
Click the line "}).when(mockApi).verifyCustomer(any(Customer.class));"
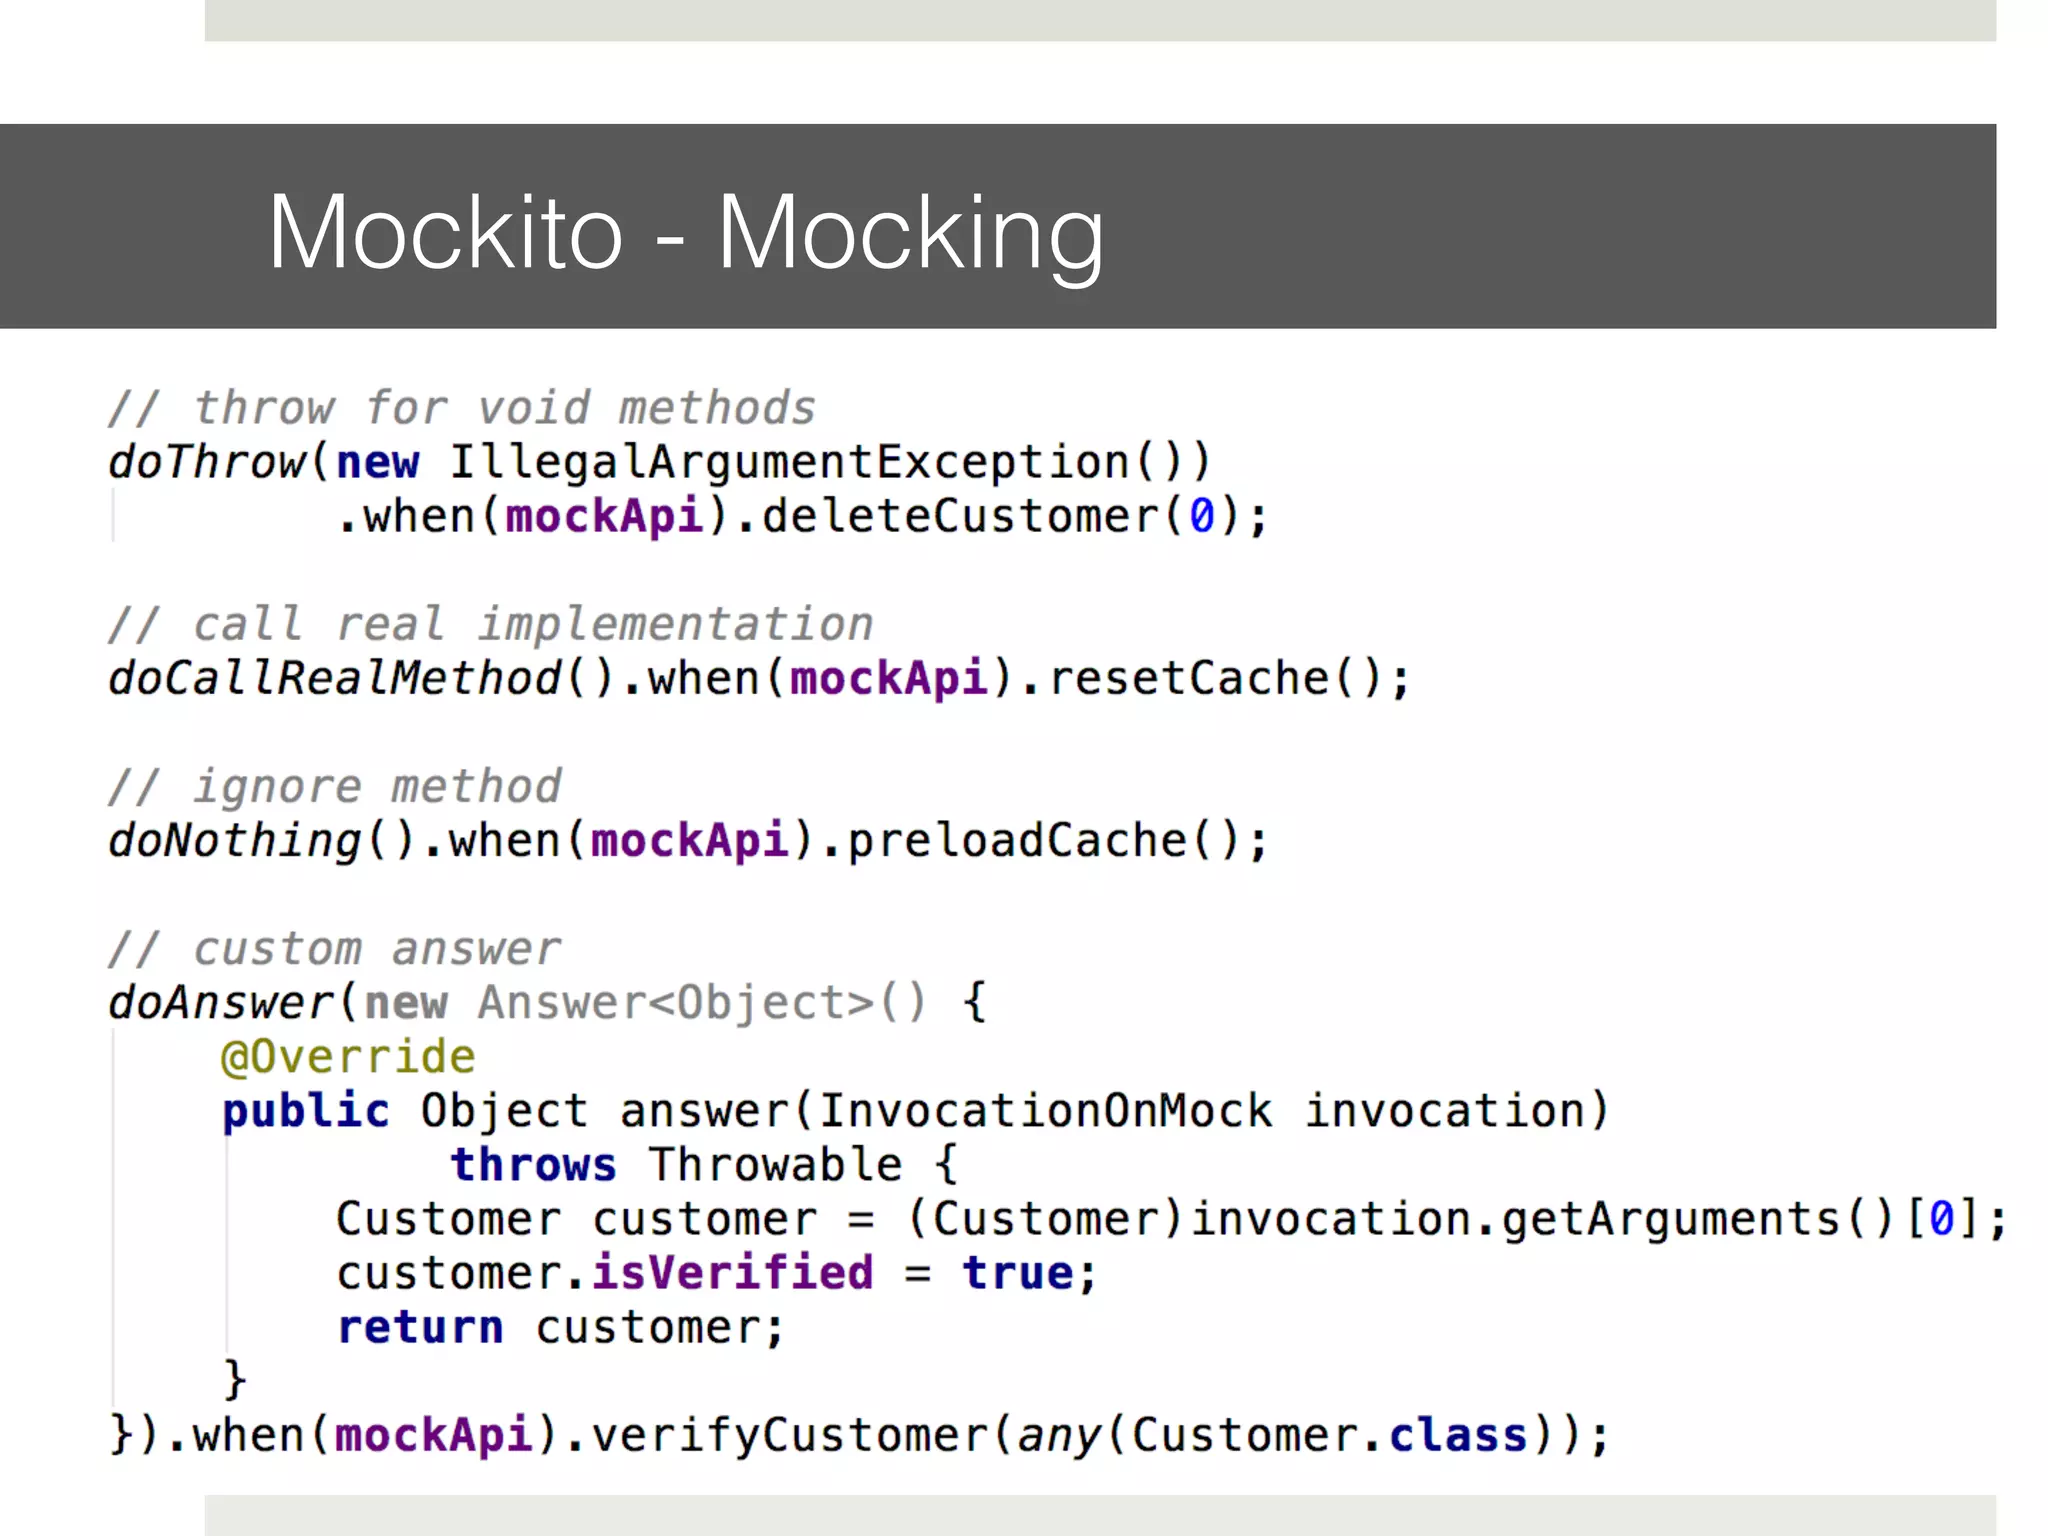tap(859, 1436)
